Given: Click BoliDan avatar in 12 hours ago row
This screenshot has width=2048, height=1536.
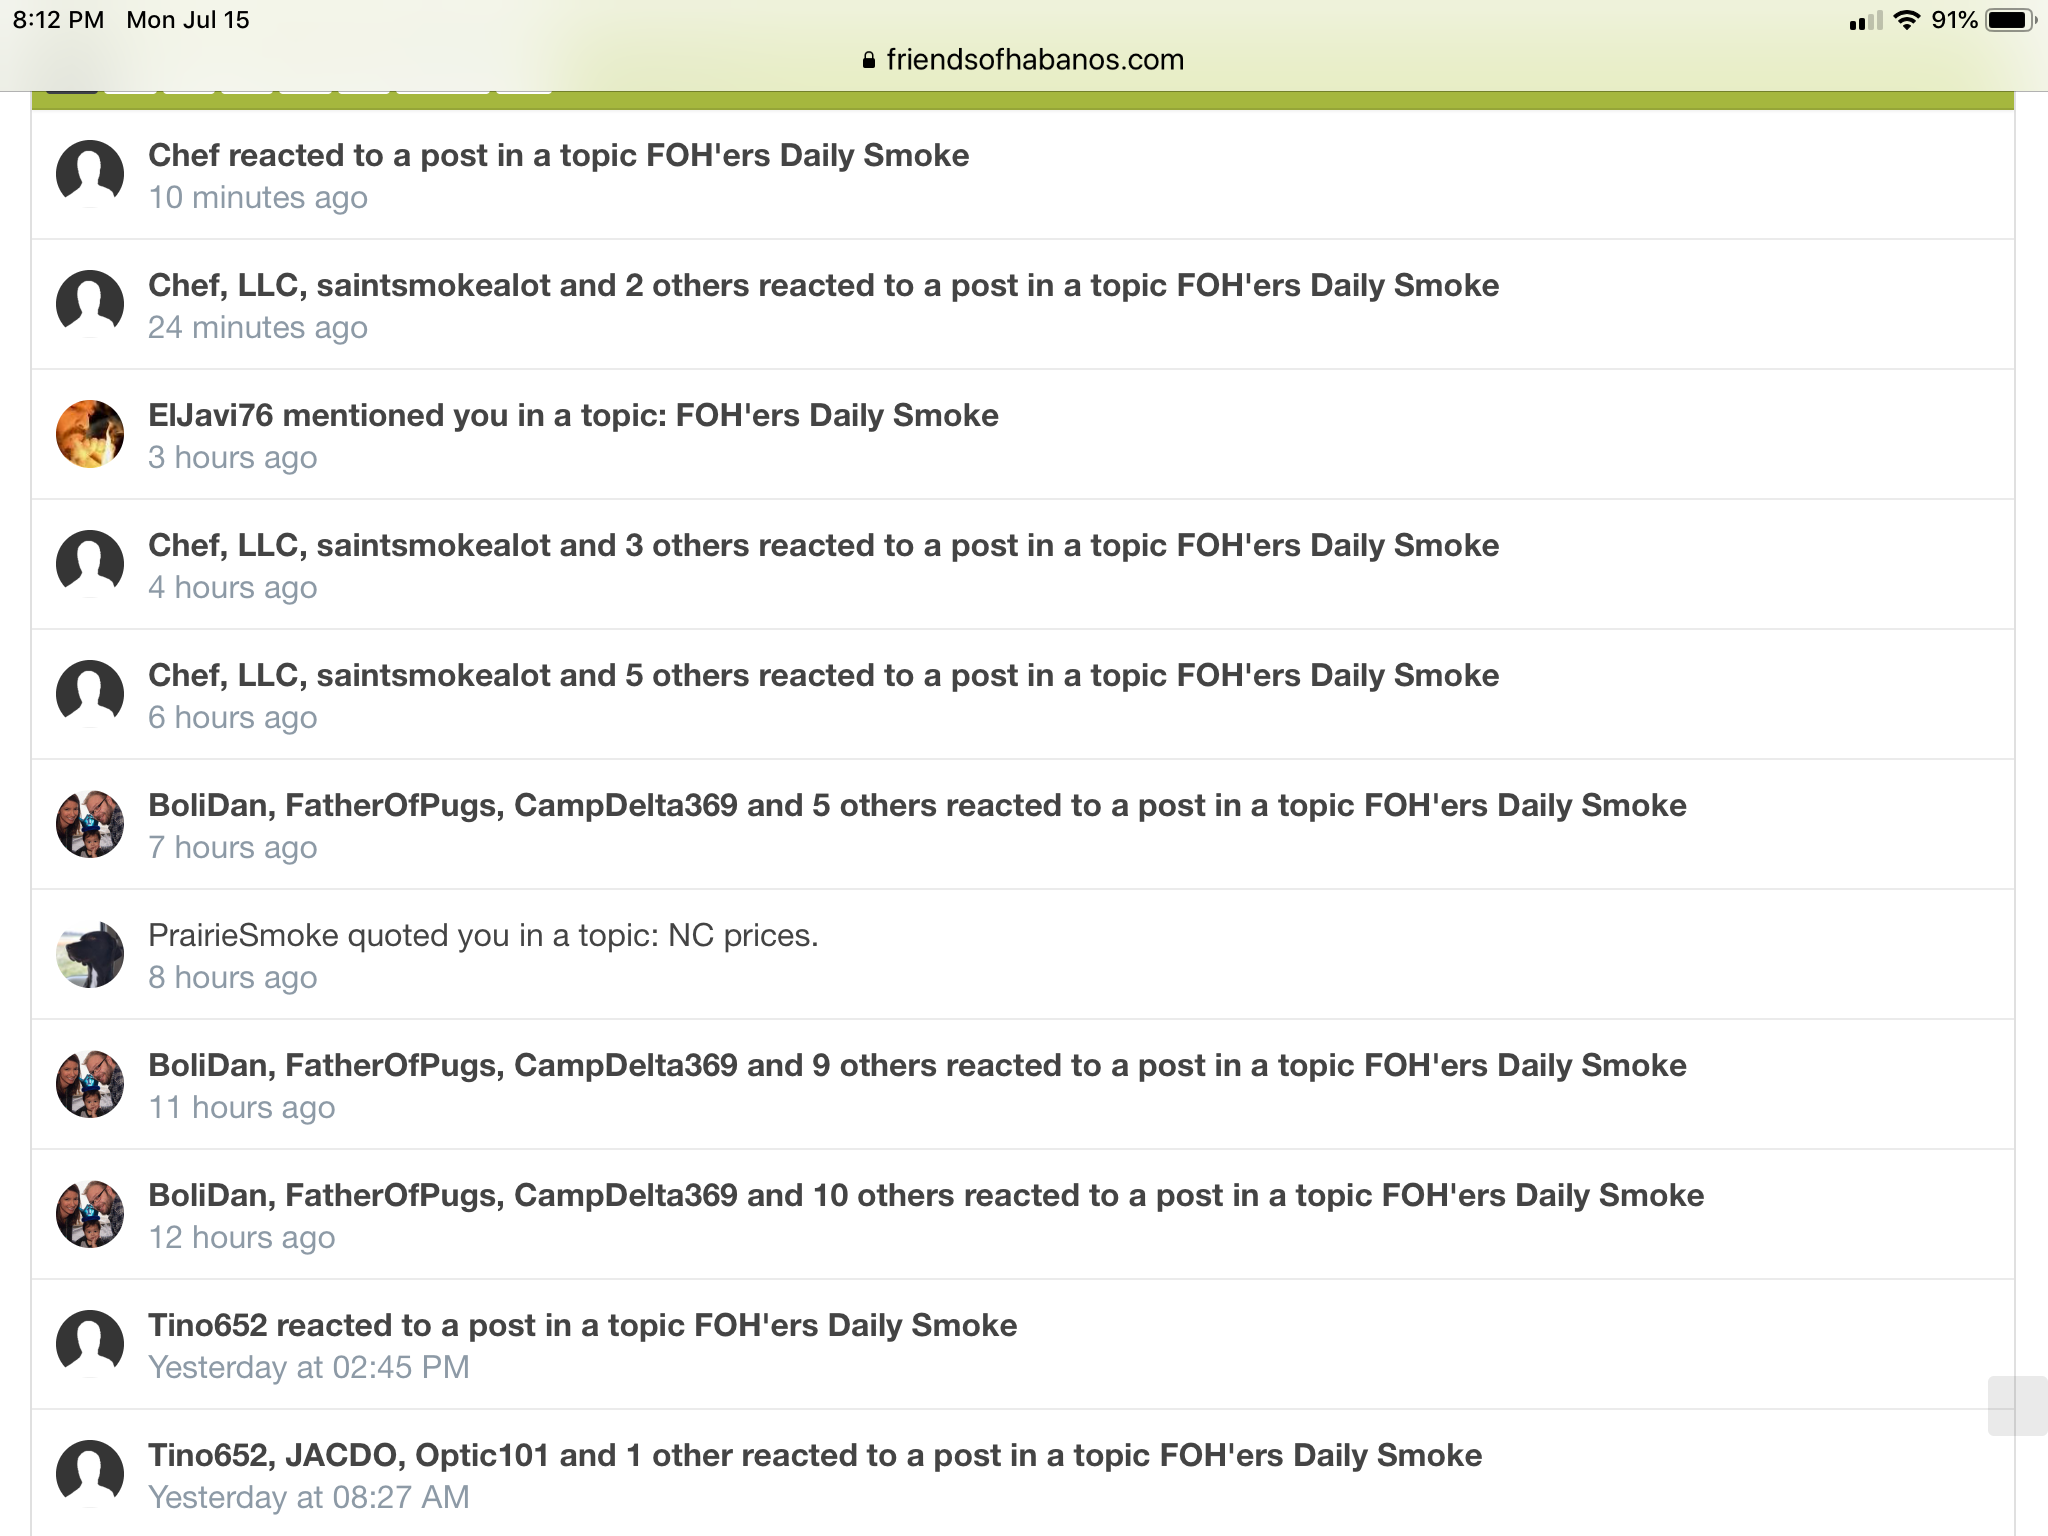Looking at the screenshot, I should coord(90,1214).
